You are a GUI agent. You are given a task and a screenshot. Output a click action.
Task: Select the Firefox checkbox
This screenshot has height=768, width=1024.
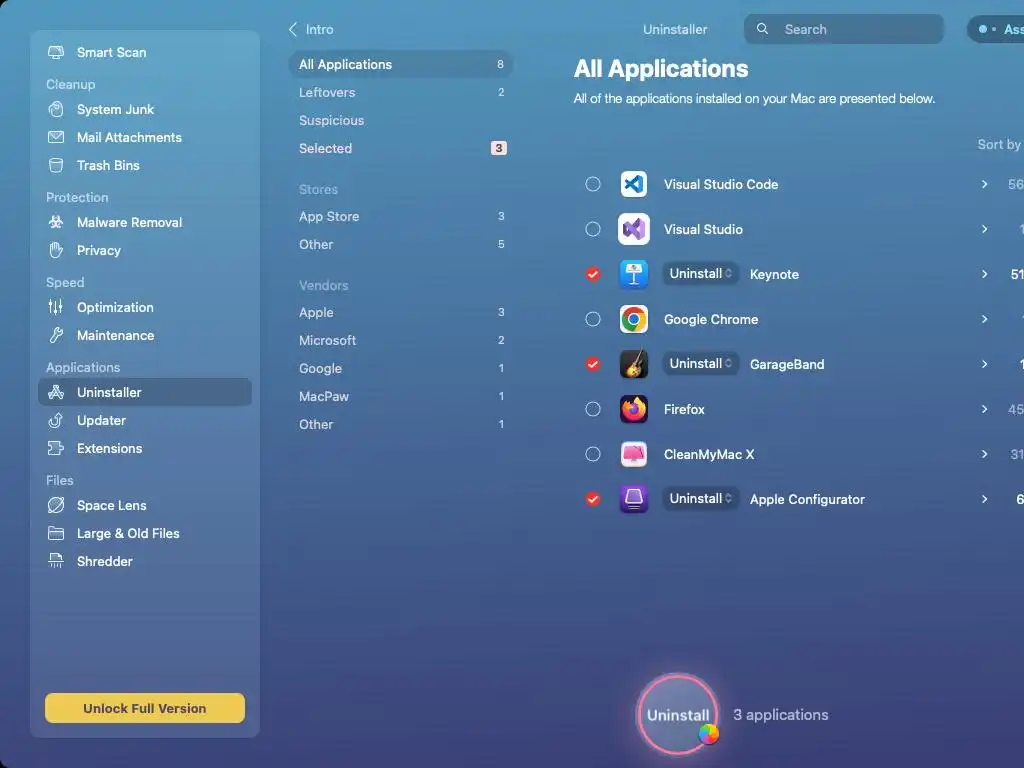(592, 409)
